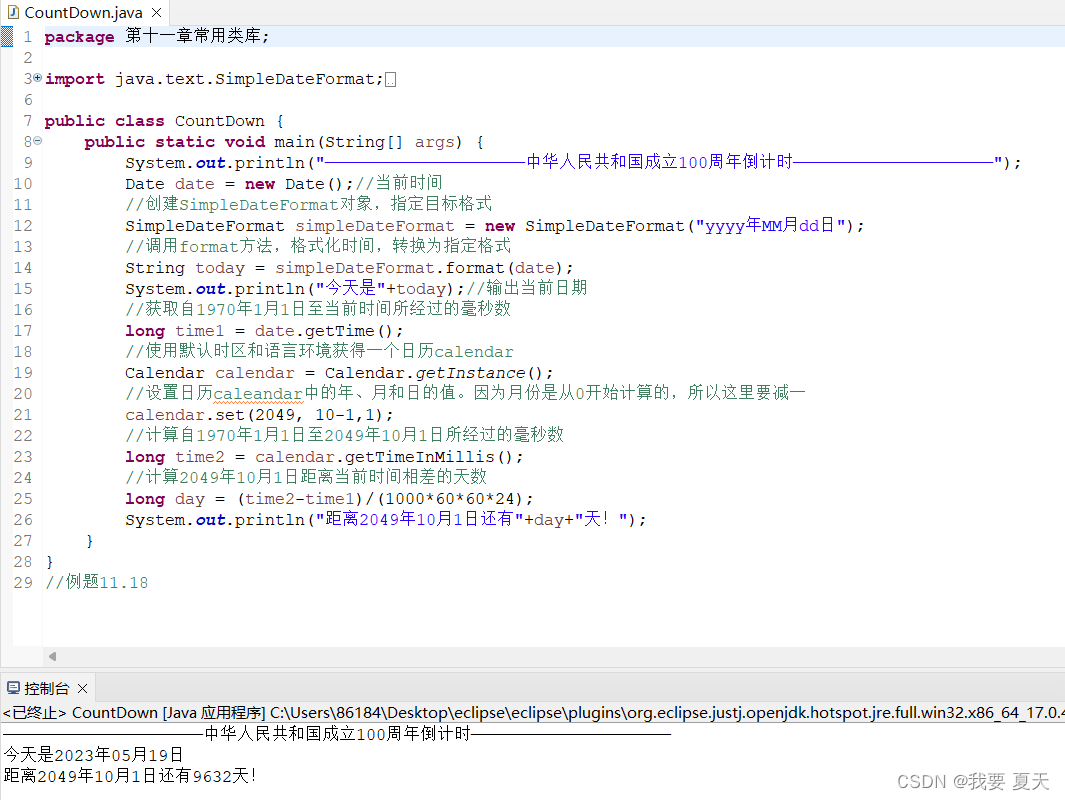1065x800 pixels.
Task: Click the underlined misspelling caleandar in line 20
Action: point(257,393)
